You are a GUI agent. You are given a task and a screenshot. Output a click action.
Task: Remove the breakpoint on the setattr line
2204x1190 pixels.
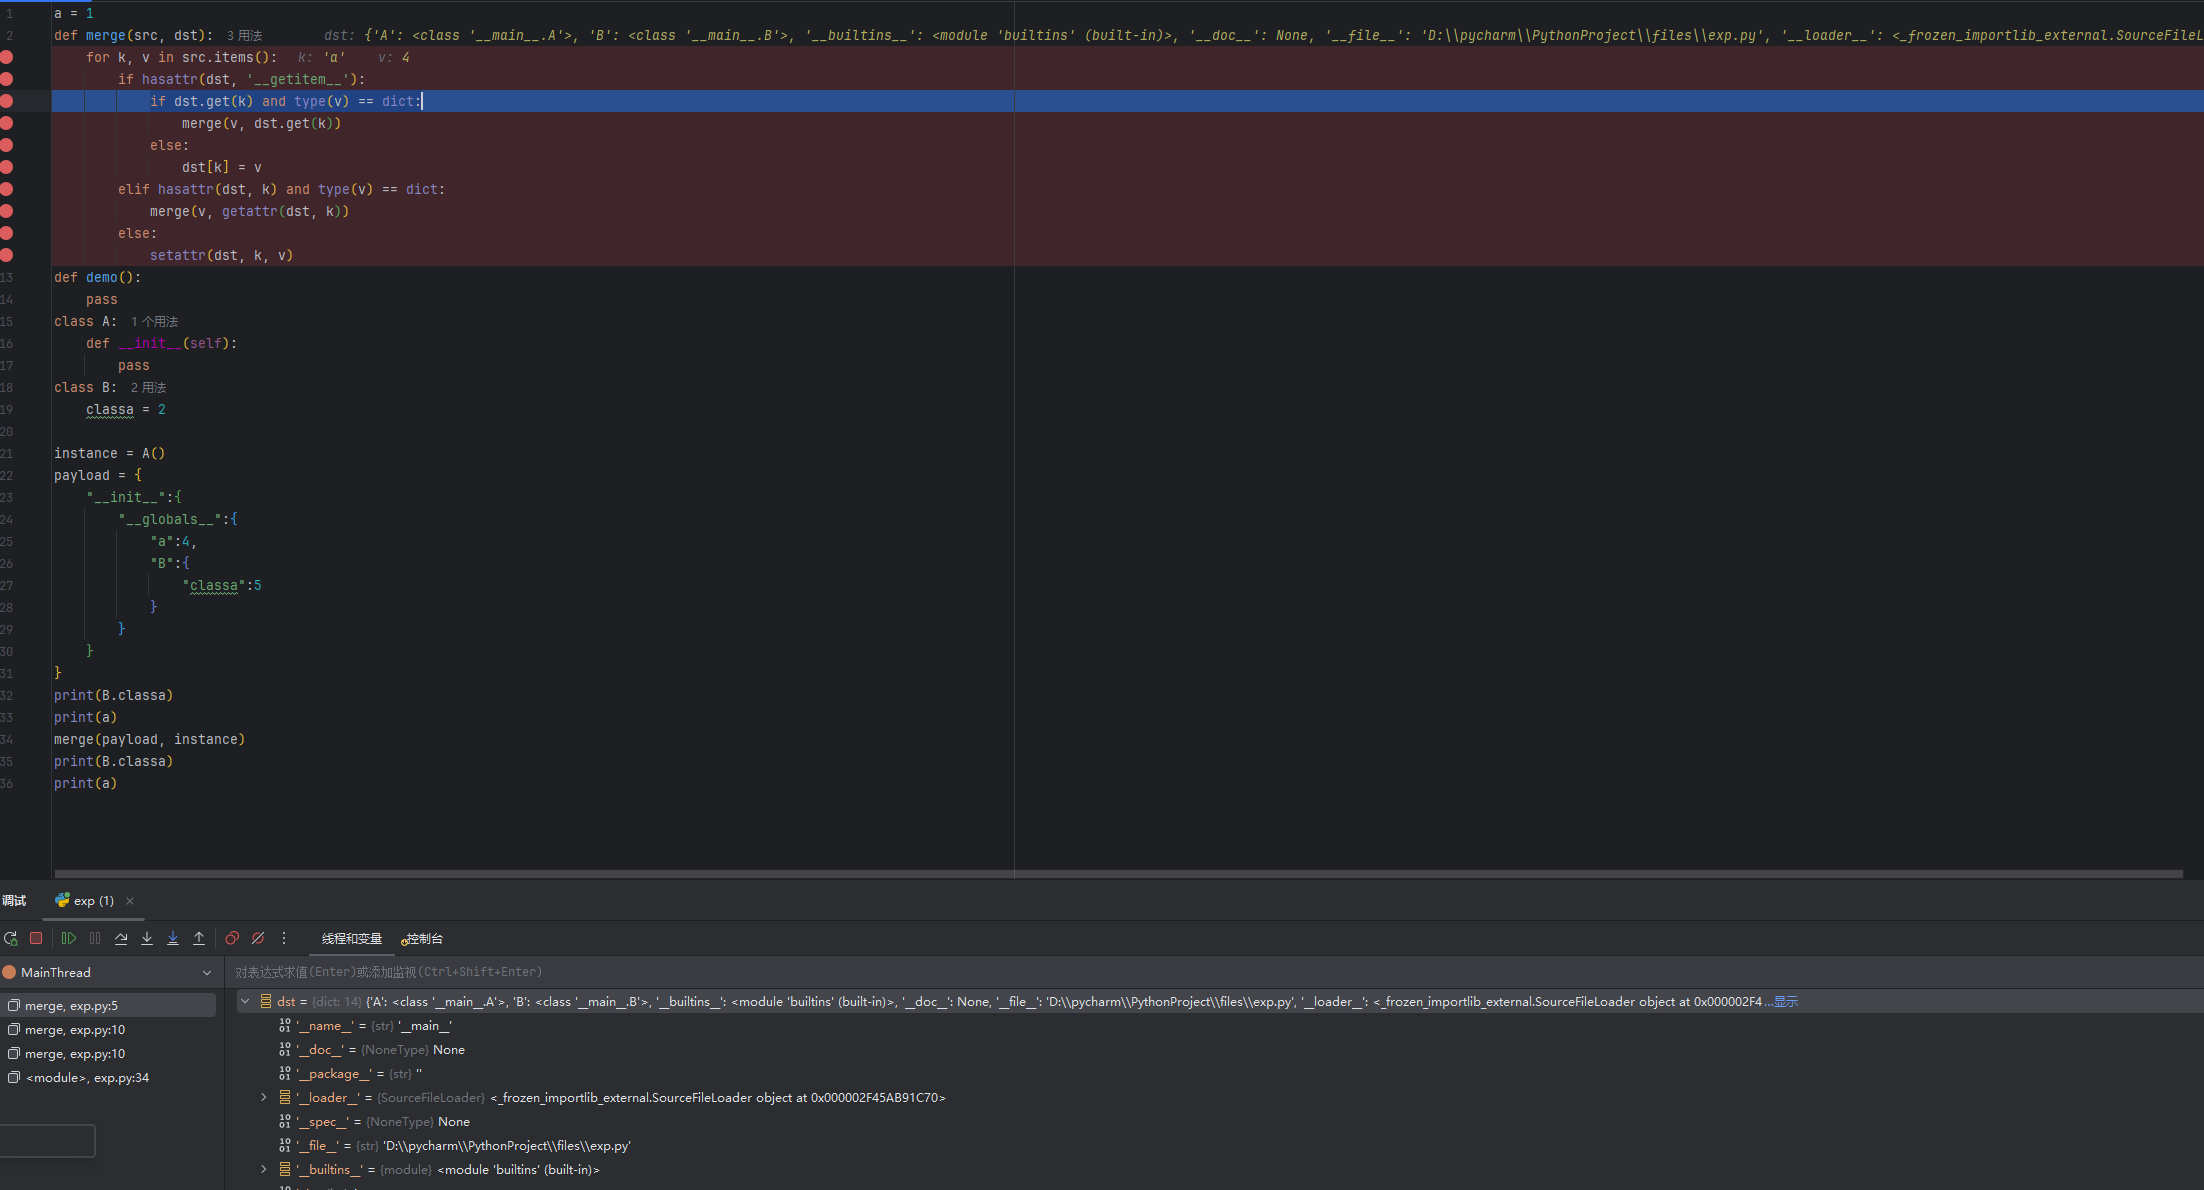tap(7, 255)
